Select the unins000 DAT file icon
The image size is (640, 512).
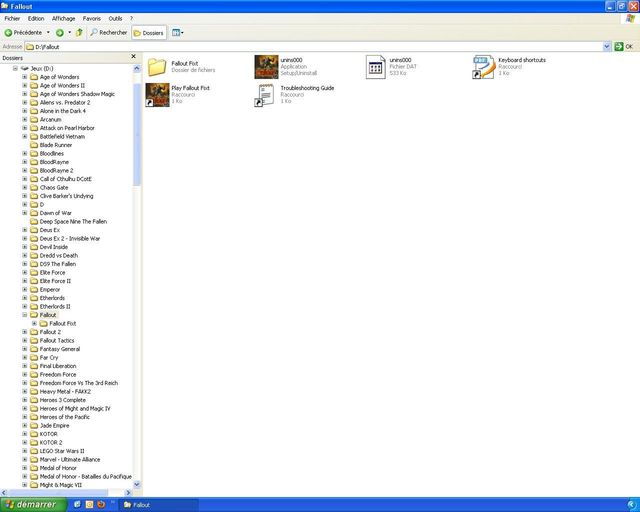pyautogui.click(x=375, y=67)
